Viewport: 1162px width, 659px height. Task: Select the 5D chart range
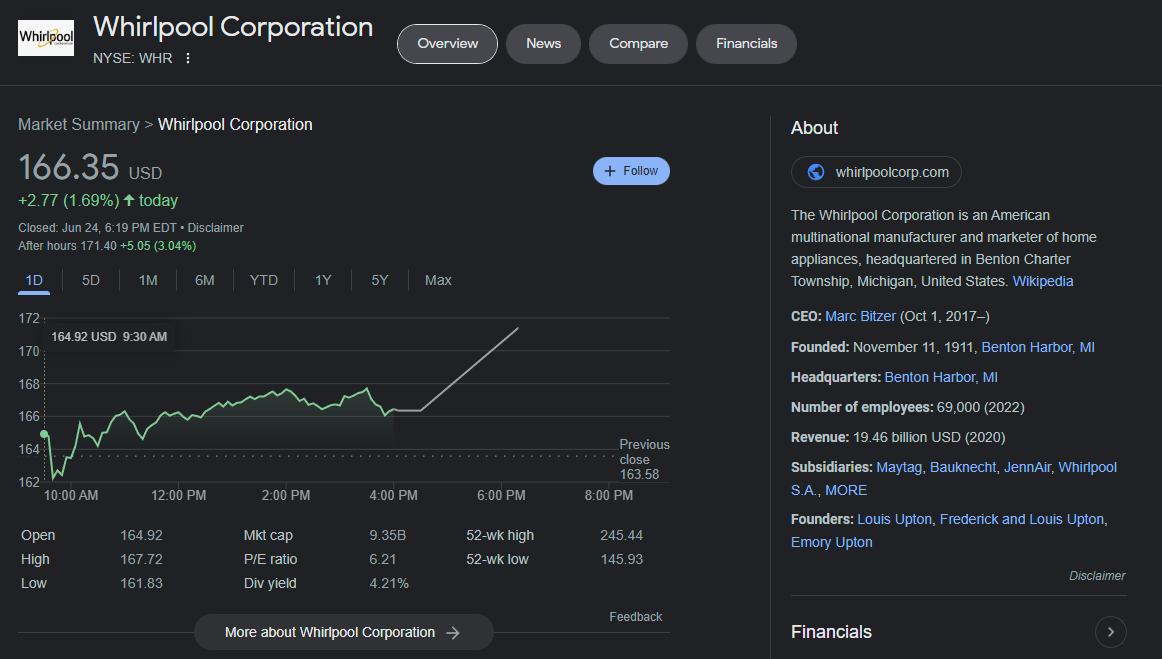(x=90, y=280)
